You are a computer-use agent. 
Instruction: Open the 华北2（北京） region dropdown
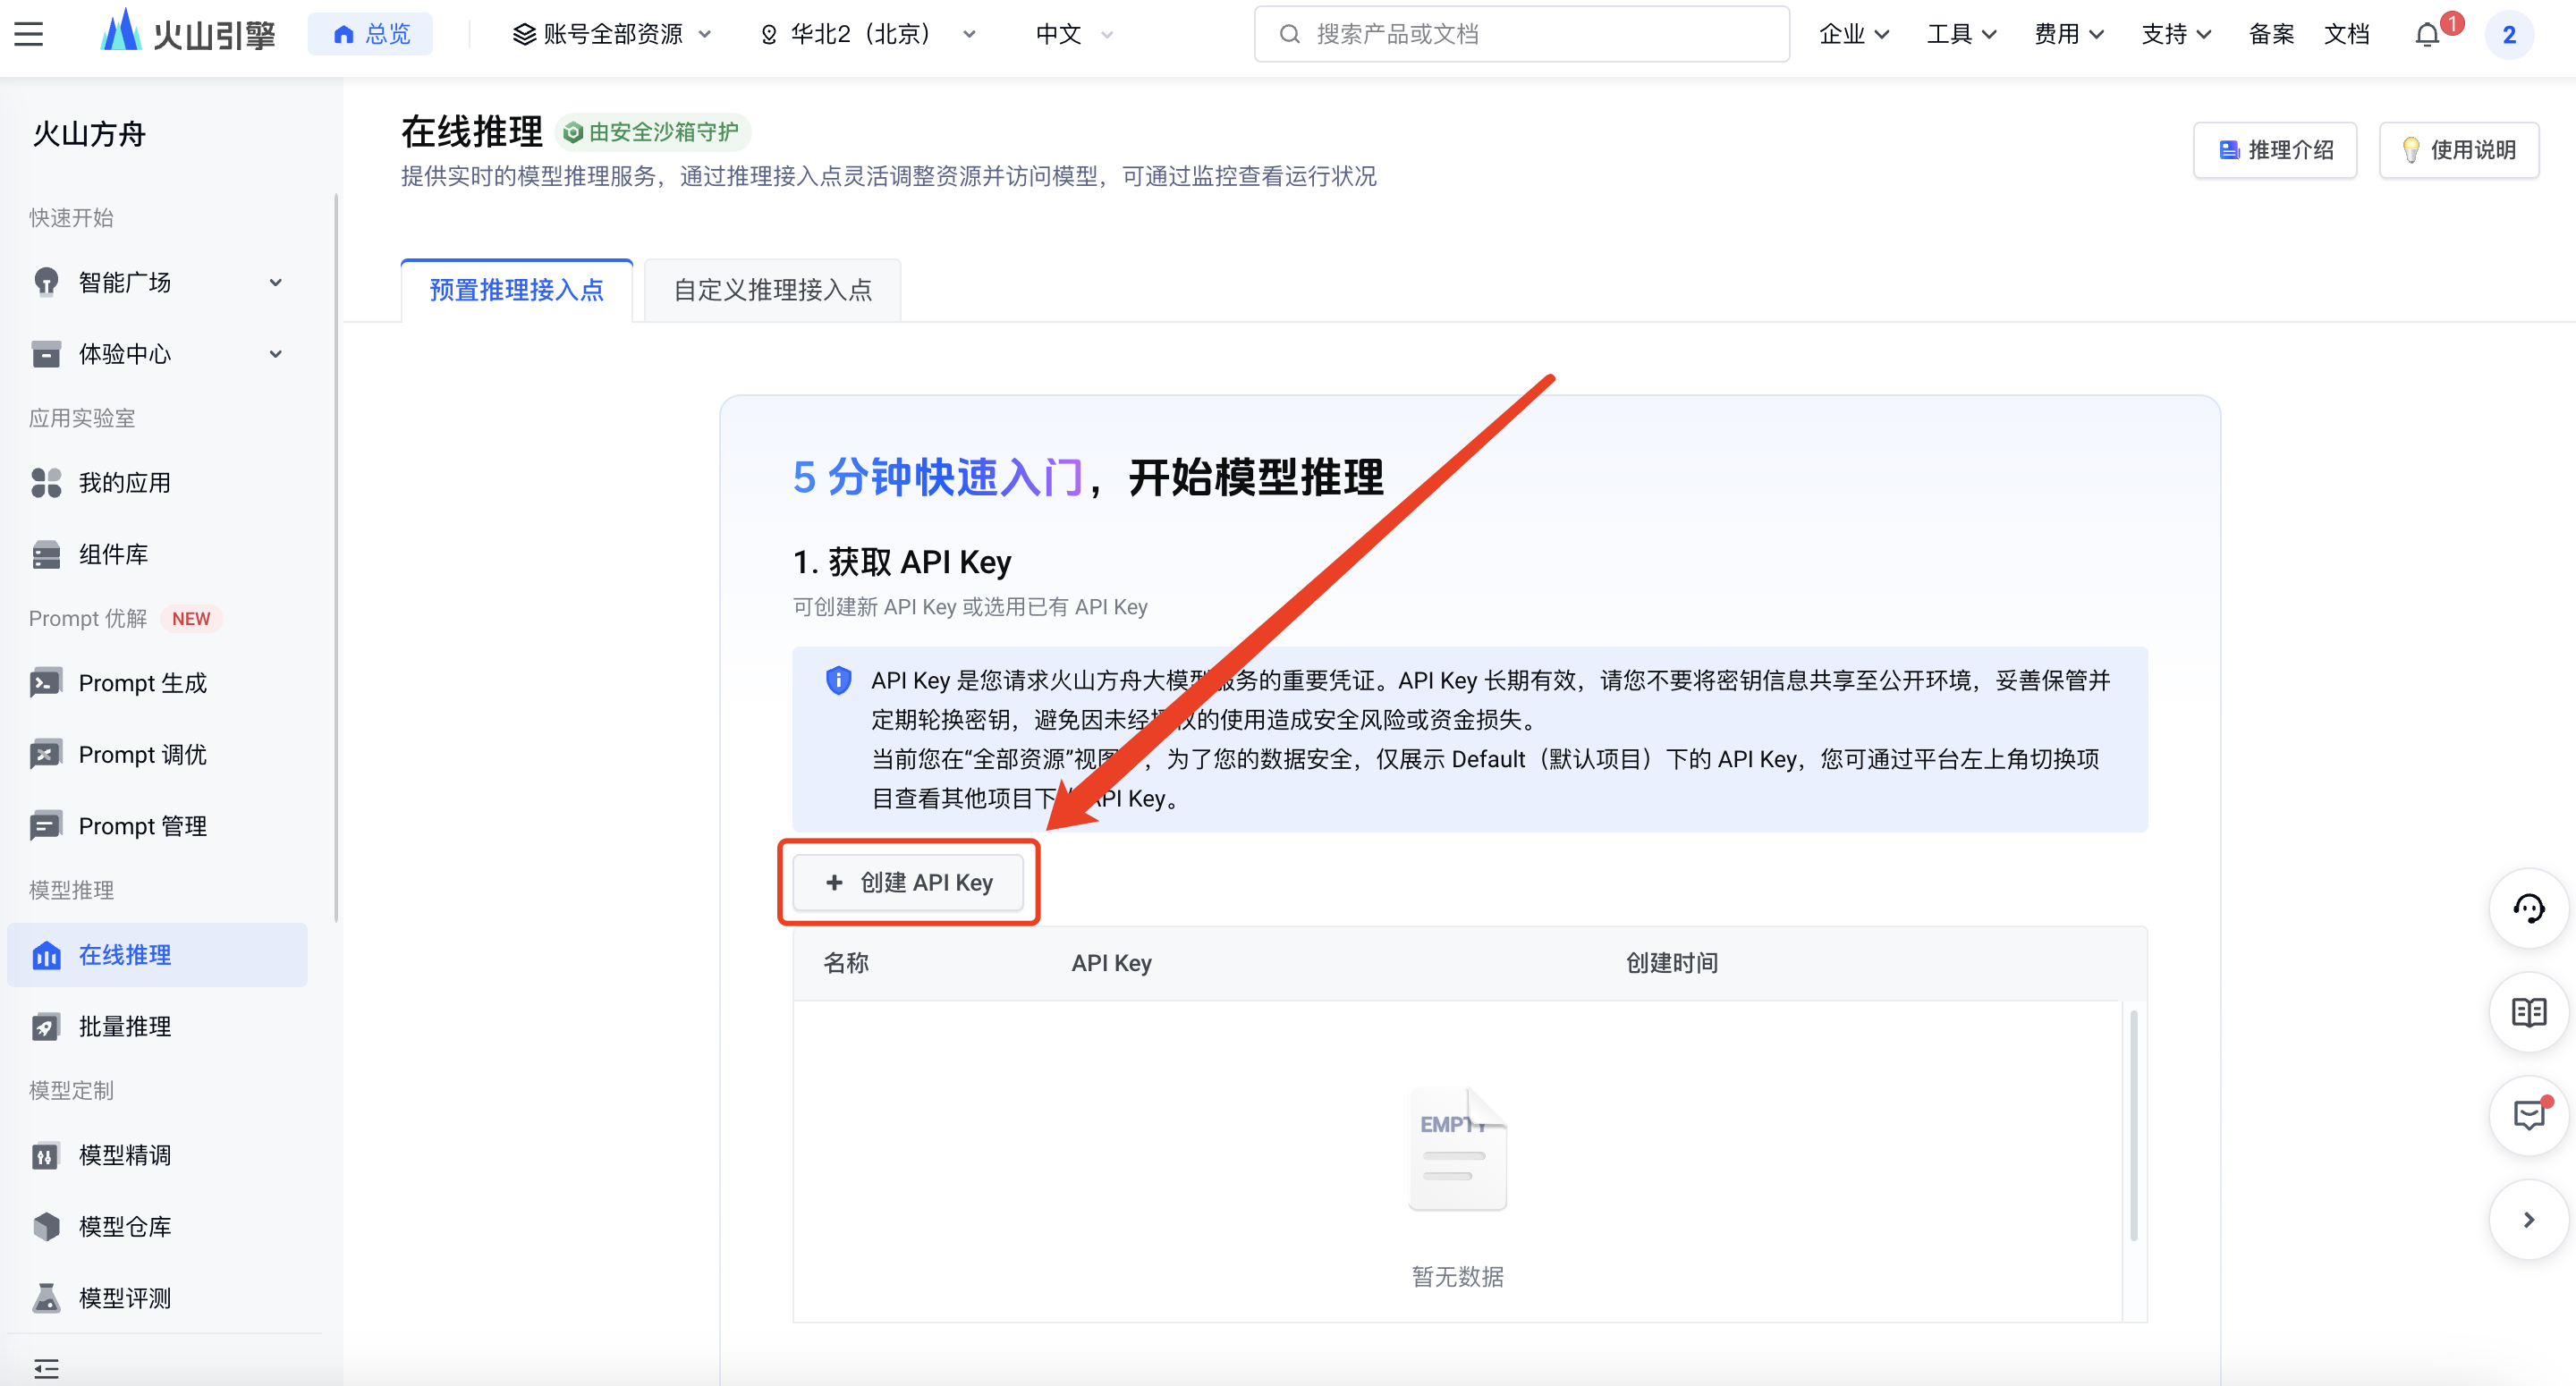coord(867,35)
